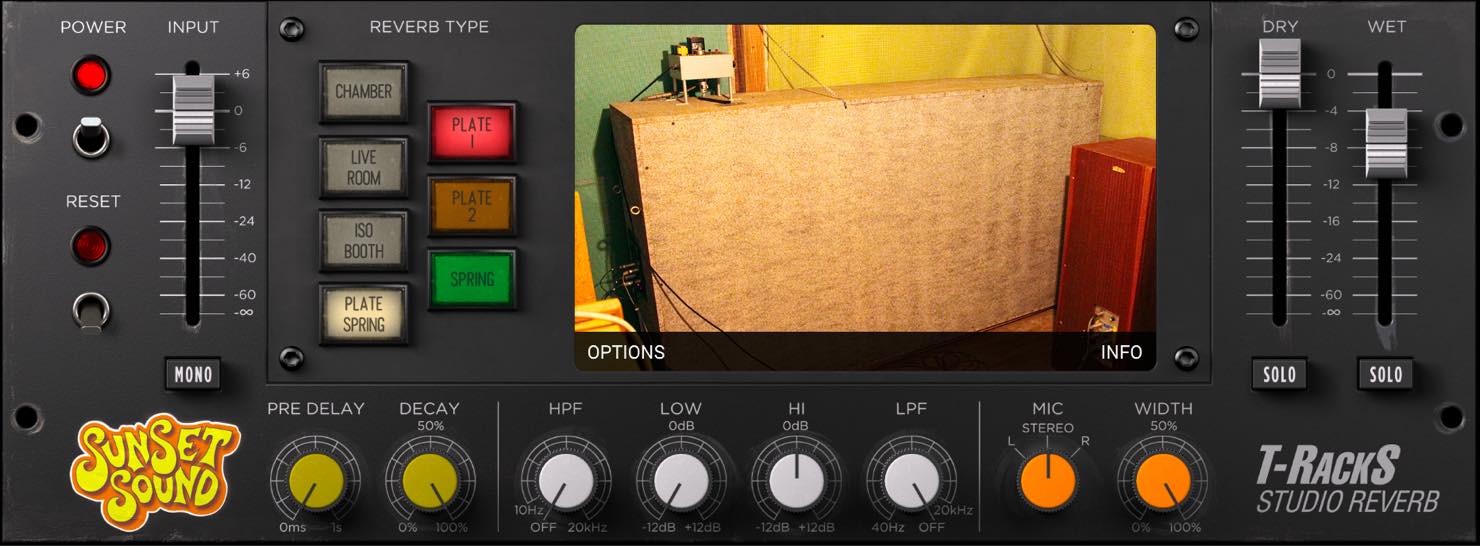The image size is (1480, 546).
Task: Click the yellow Decay knob
Action: pyautogui.click(x=430, y=482)
